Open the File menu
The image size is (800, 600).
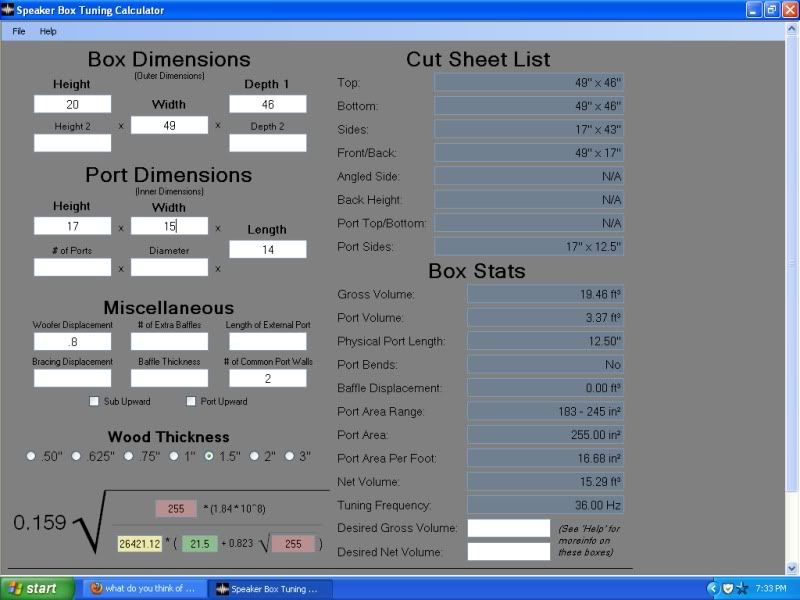pos(19,31)
